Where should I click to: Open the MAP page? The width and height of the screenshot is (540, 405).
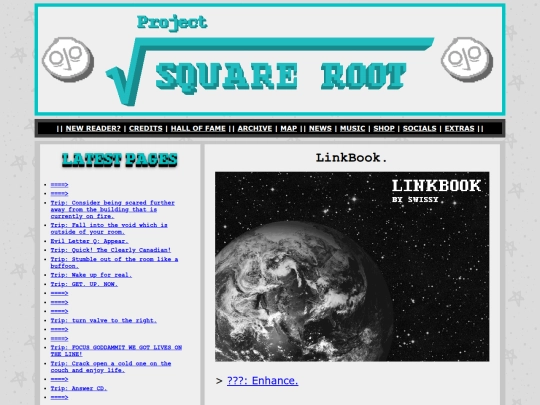tap(289, 128)
